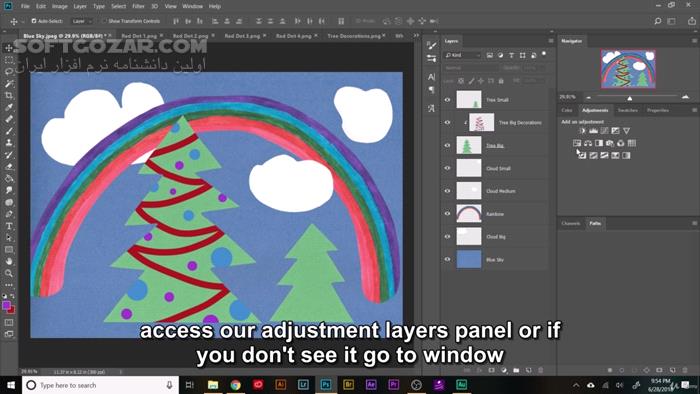Open the Auto-Select Layer dropdown

[82, 21]
